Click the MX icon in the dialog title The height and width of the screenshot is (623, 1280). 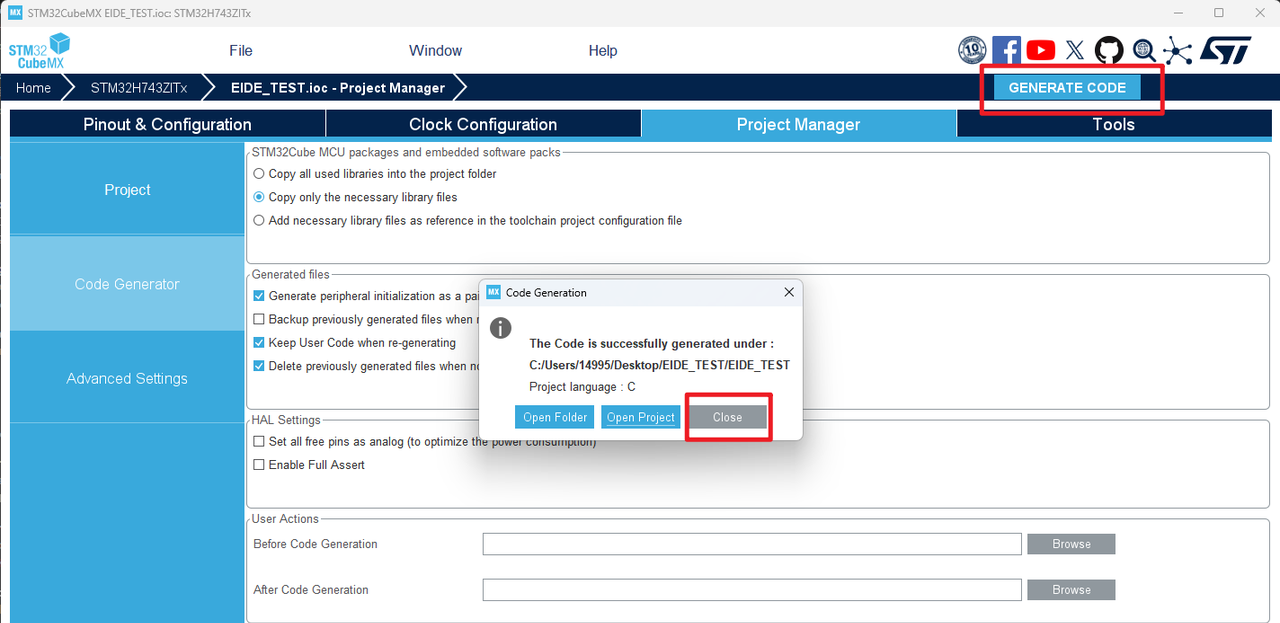(493, 292)
